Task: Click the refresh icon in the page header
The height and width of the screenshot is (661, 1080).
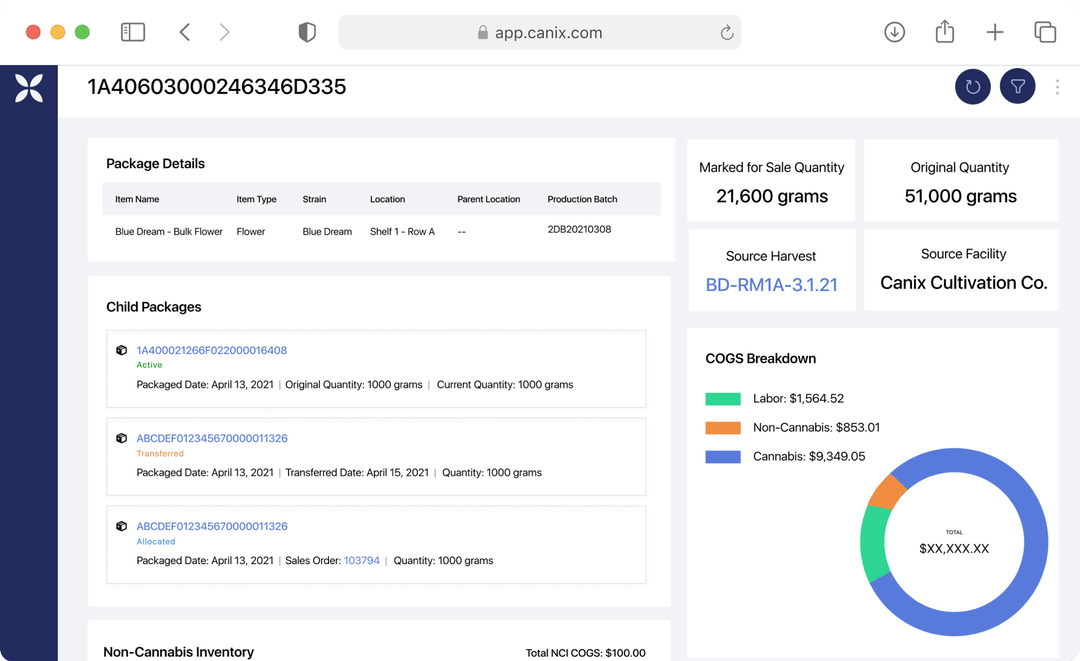Action: pyautogui.click(x=972, y=86)
